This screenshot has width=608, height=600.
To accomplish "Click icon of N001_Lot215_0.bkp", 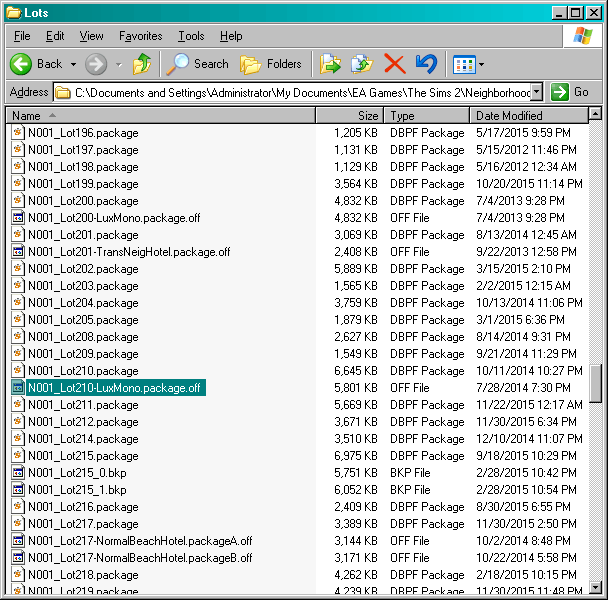I will [x=17, y=472].
